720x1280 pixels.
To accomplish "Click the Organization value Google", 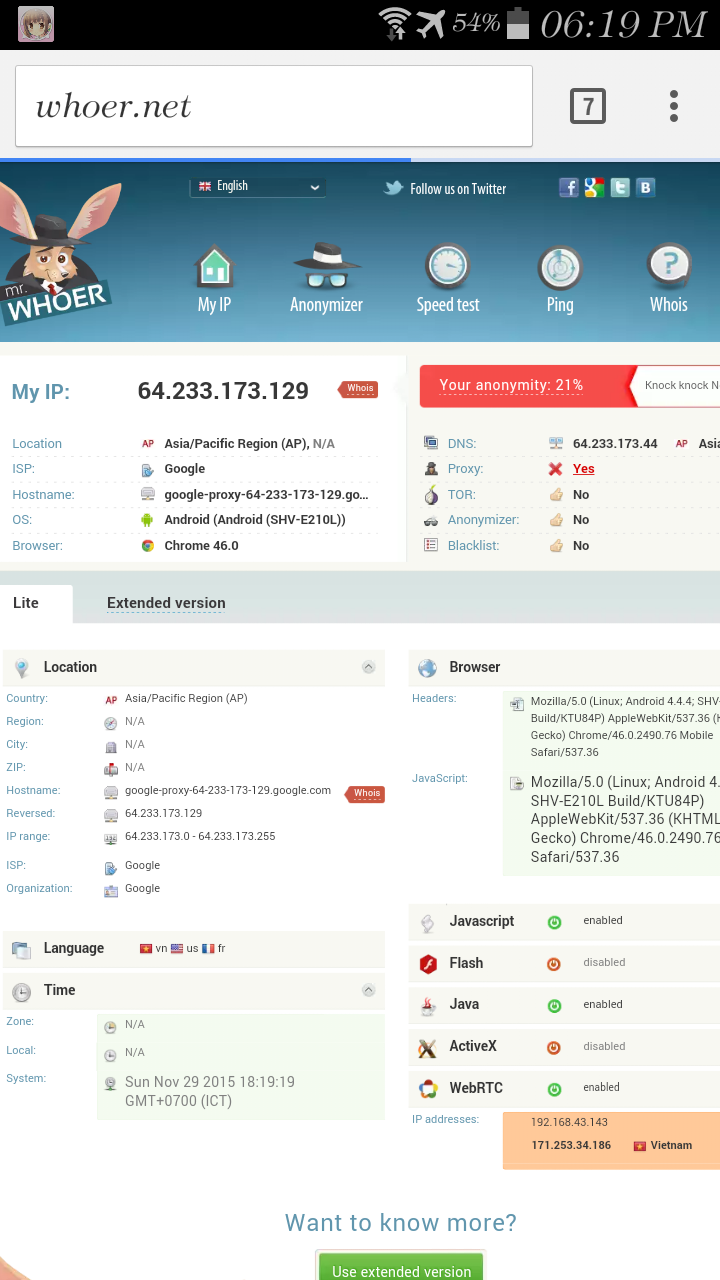I will coord(142,888).
